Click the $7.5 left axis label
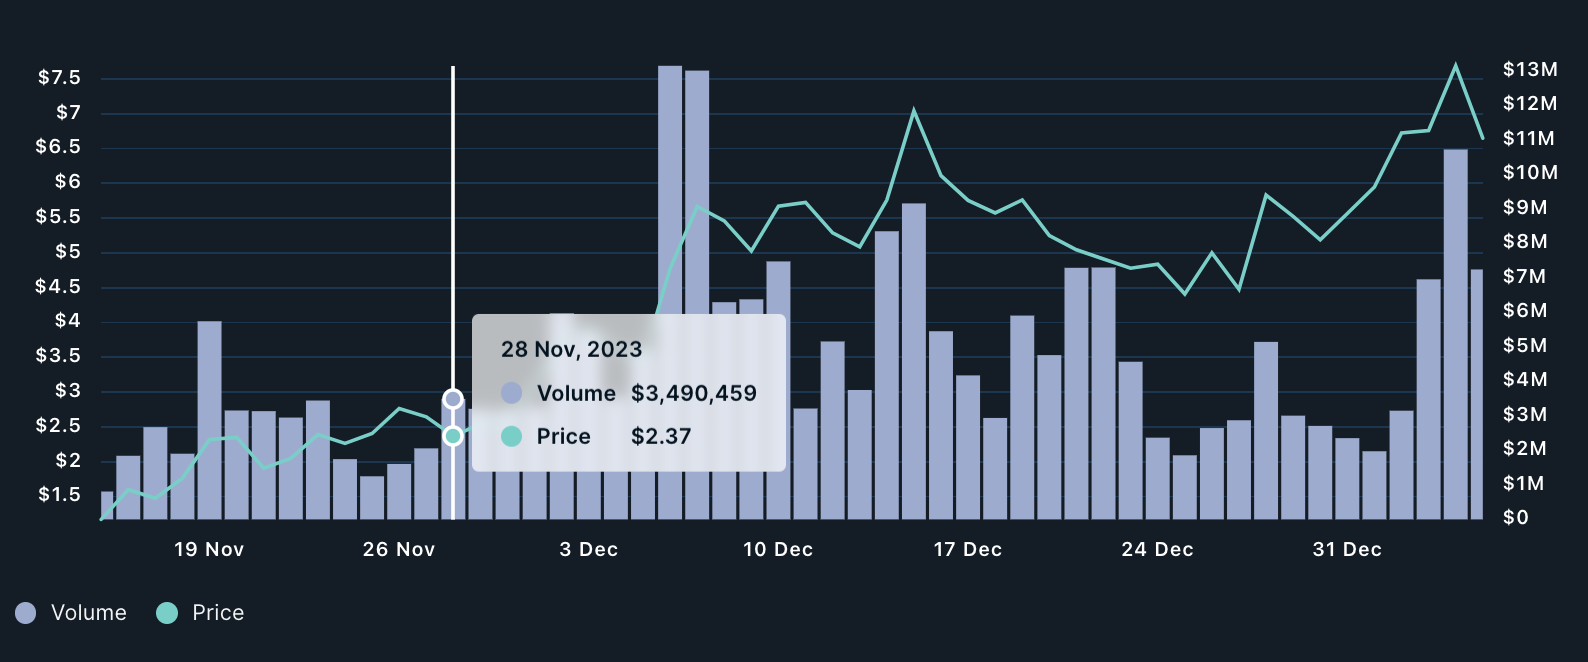The height and width of the screenshot is (662, 1588). 59,78
